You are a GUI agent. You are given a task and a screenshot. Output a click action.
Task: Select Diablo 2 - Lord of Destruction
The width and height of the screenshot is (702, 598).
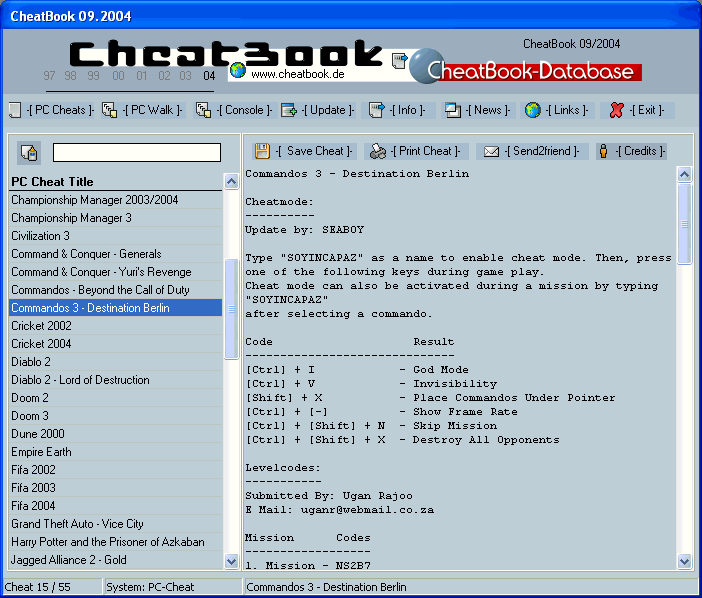click(116, 380)
